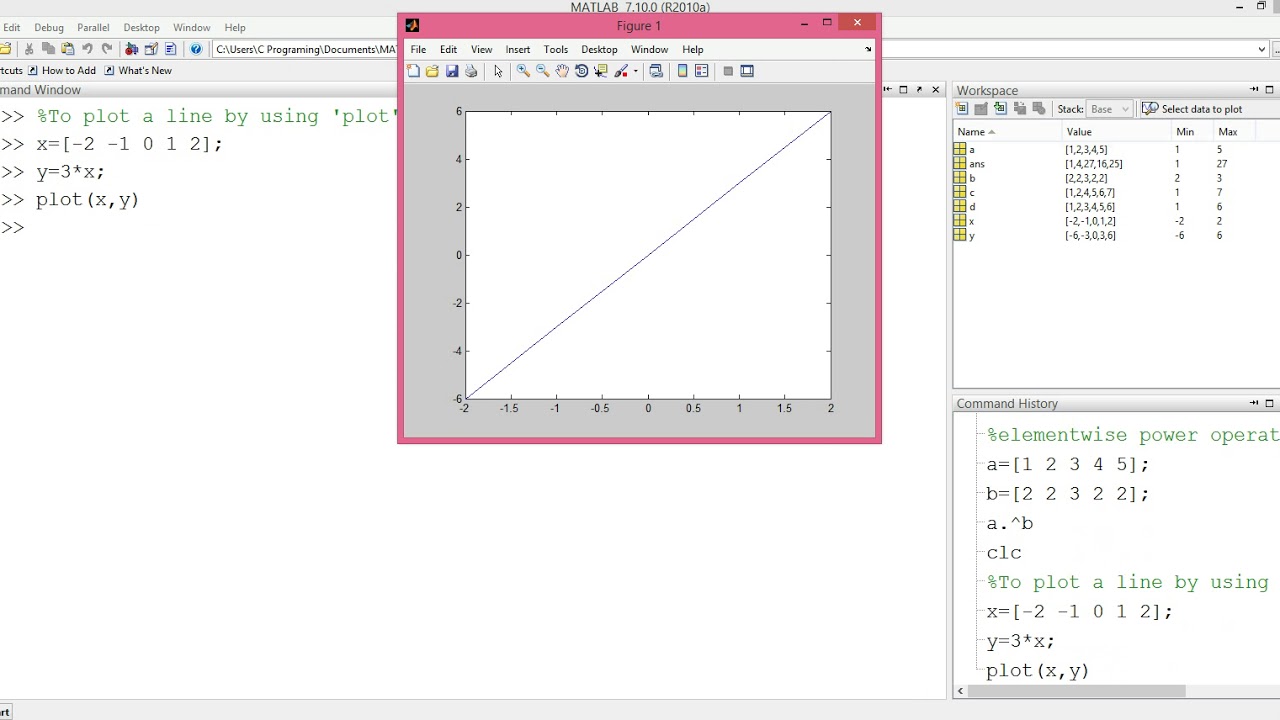Save the figure using the floppy icon
Image resolution: width=1280 pixels, height=720 pixels.
tap(452, 71)
